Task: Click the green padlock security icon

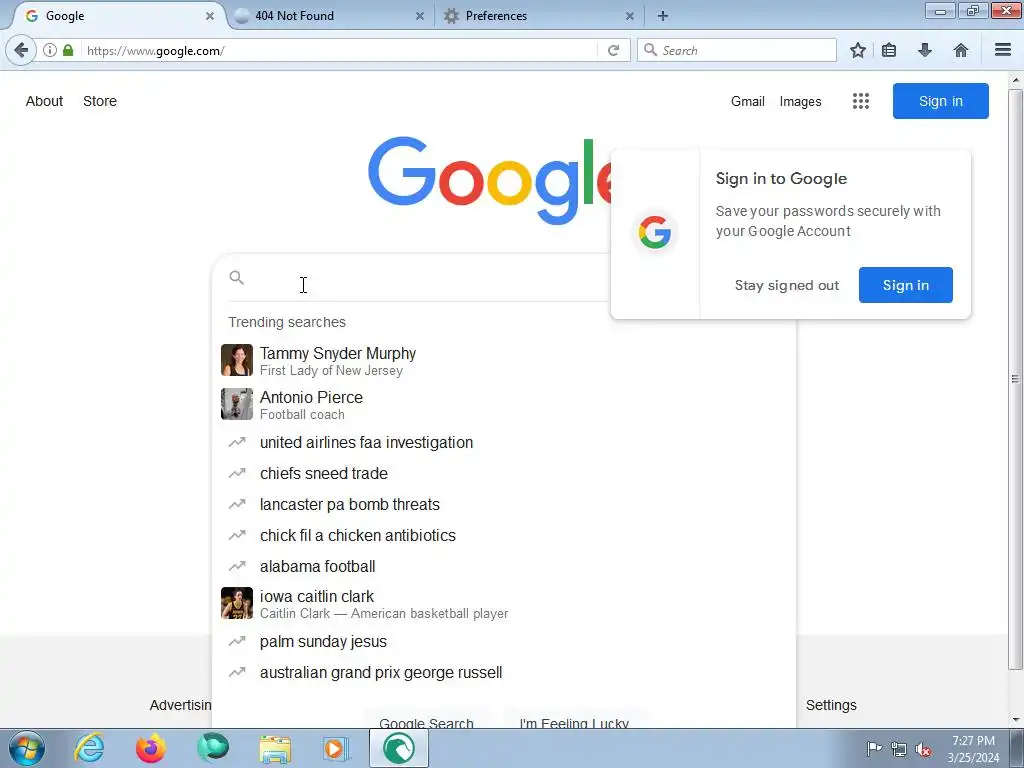Action: [68, 50]
